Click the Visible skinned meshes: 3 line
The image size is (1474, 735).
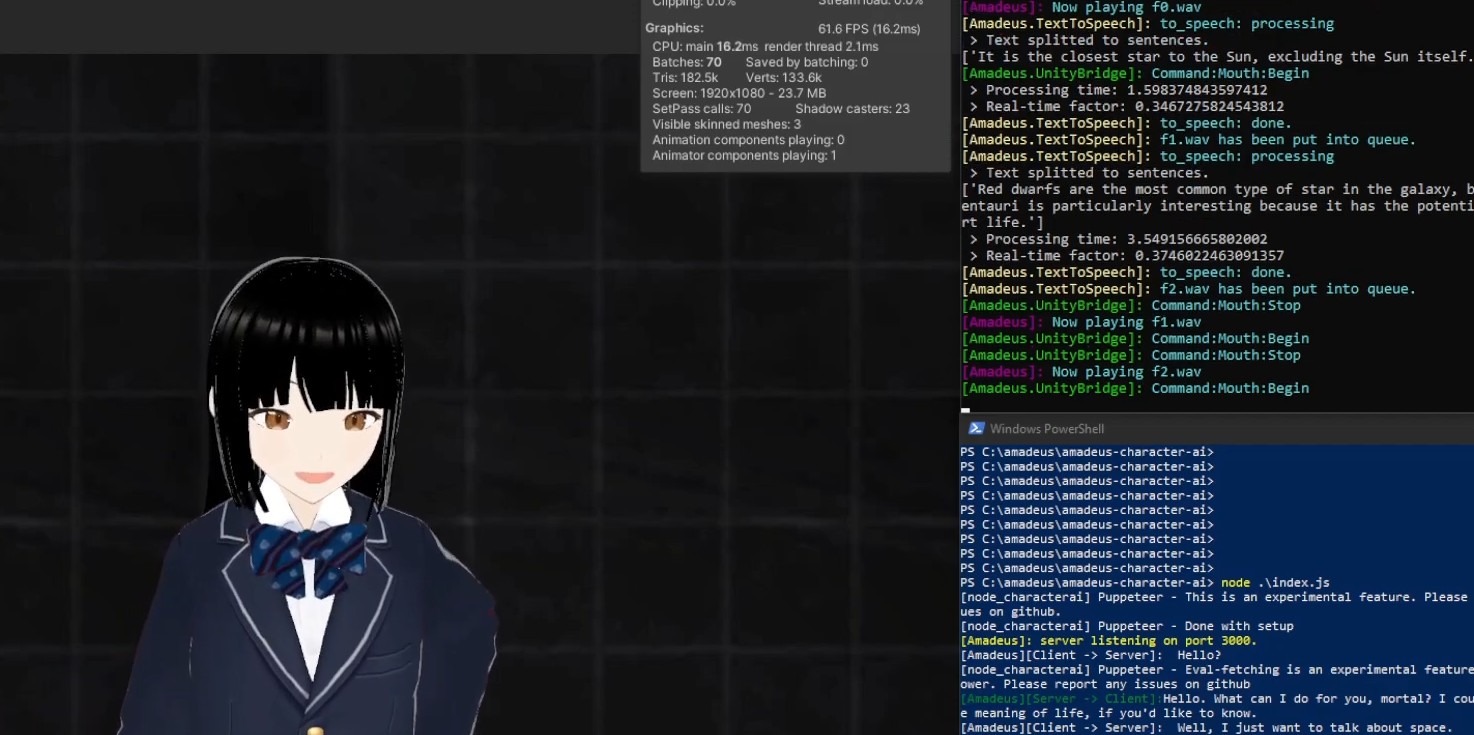(726, 125)
